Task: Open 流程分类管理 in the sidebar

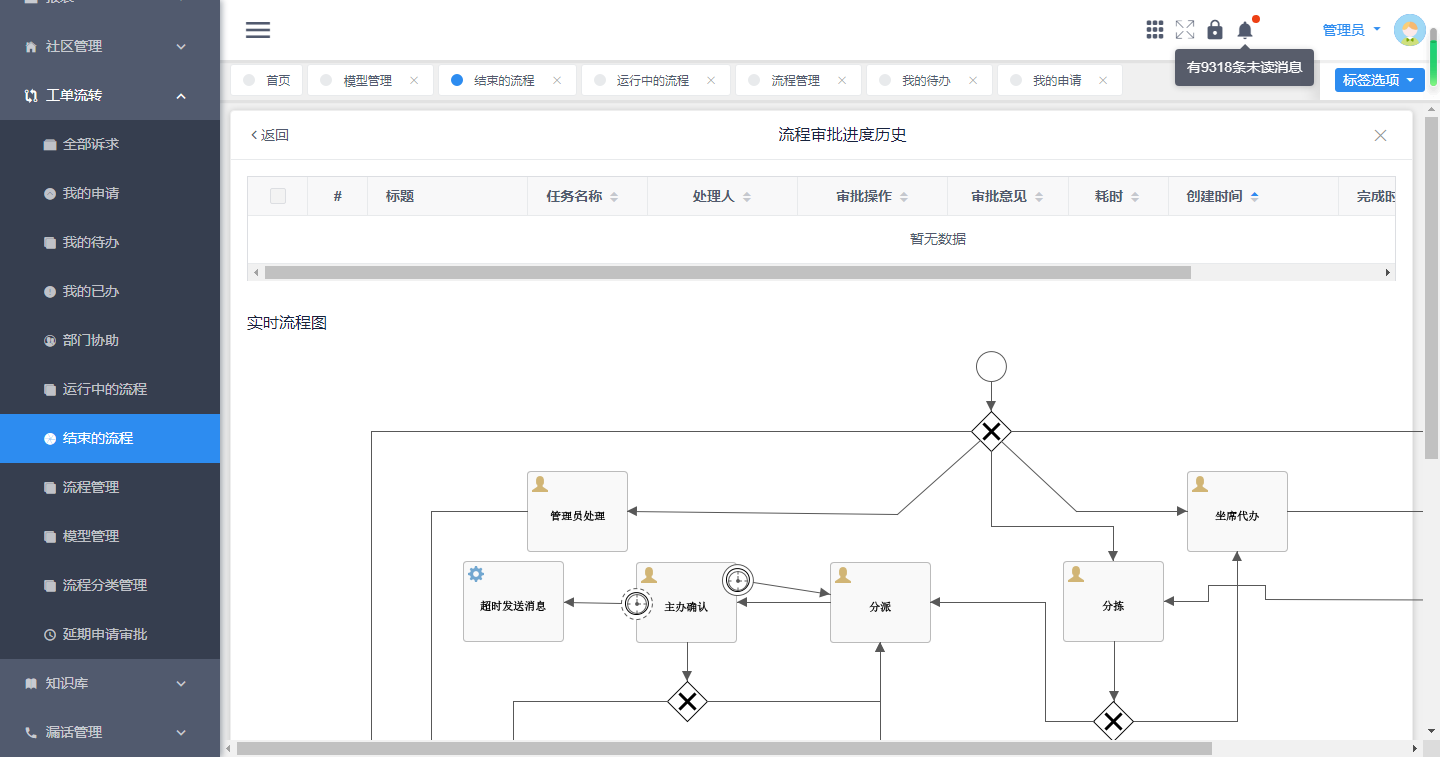Action: click(110, 585)
